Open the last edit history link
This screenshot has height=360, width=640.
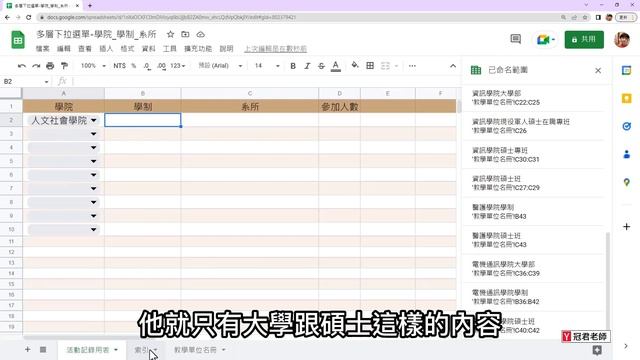(276, 49)
